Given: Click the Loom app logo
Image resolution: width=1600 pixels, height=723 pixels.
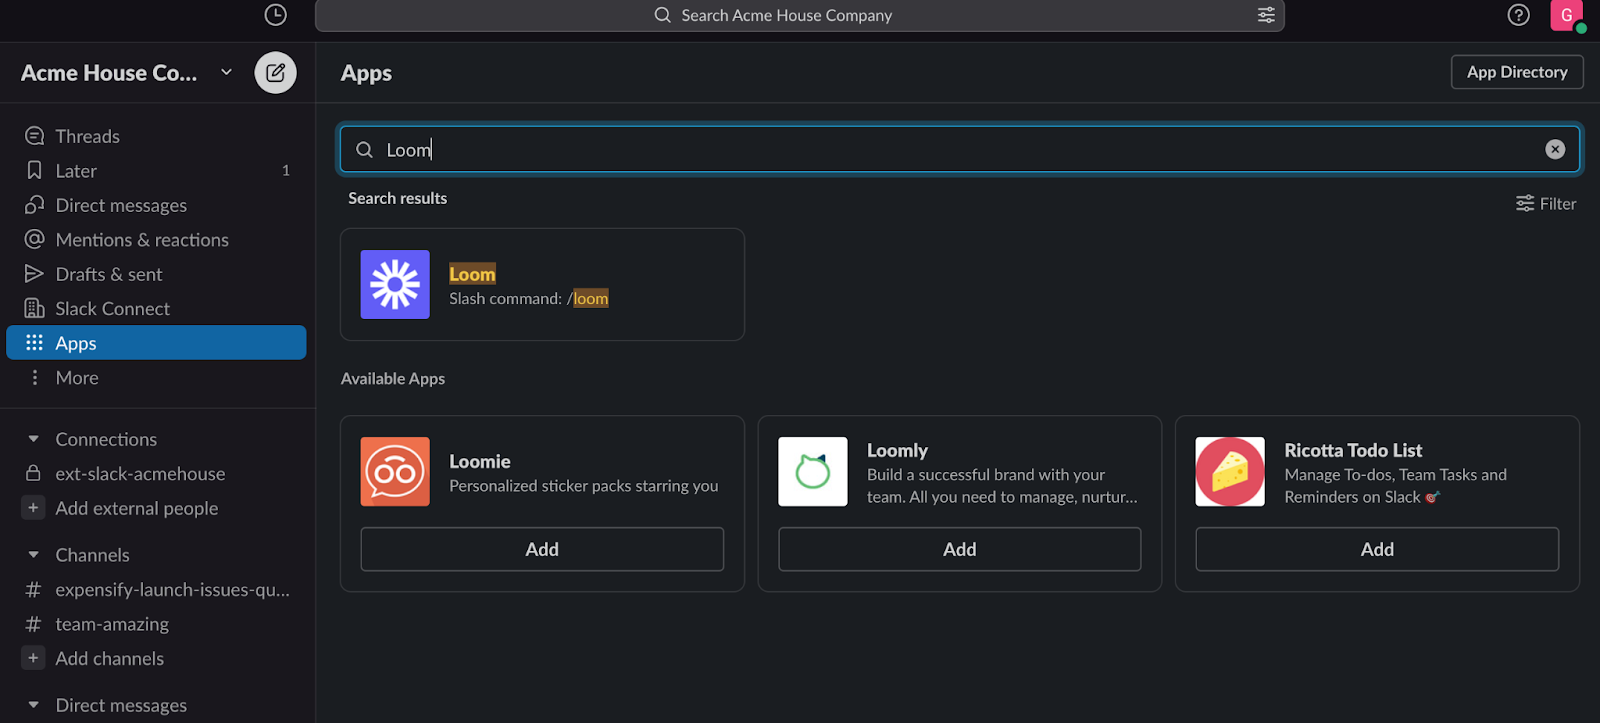Looking at the screenshot, I should pos(395,285).
